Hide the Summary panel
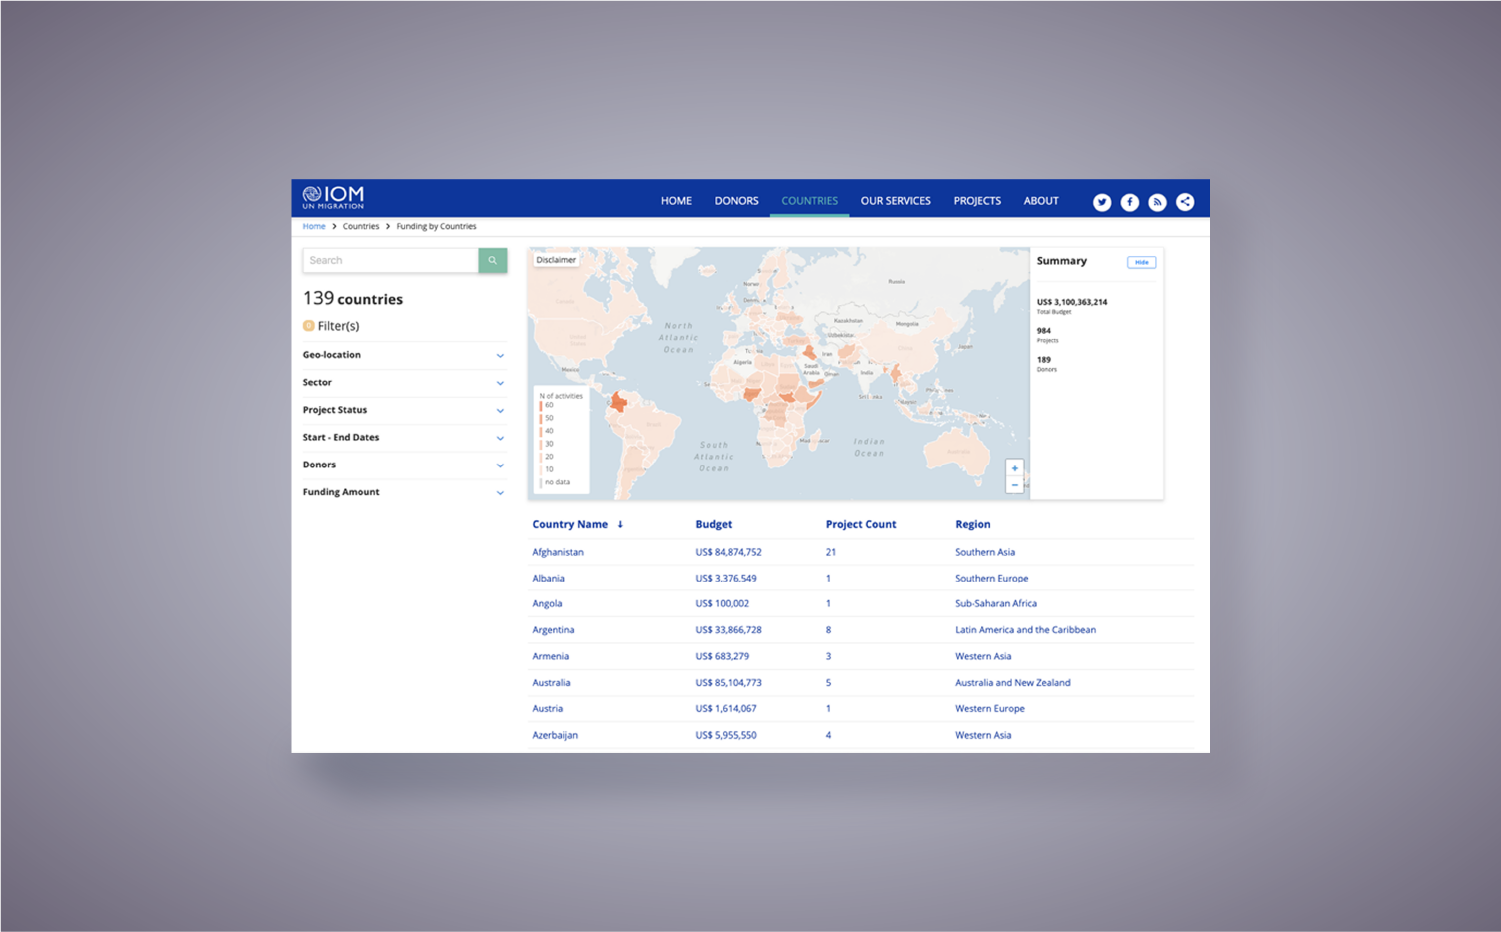1501x932 pixels. [1142, 262]
